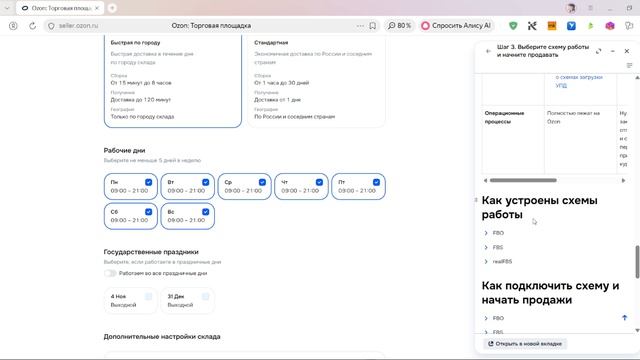640x360 pixels.
Task: Check the 31 Dec holiday checkbox
Action: pos(206,296)
